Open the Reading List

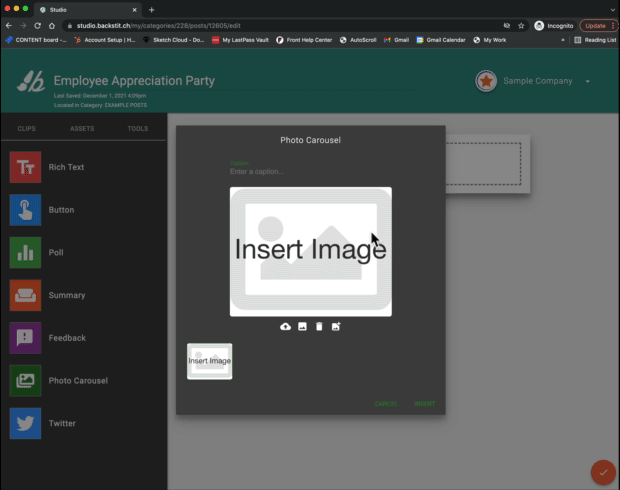(595, 40)
